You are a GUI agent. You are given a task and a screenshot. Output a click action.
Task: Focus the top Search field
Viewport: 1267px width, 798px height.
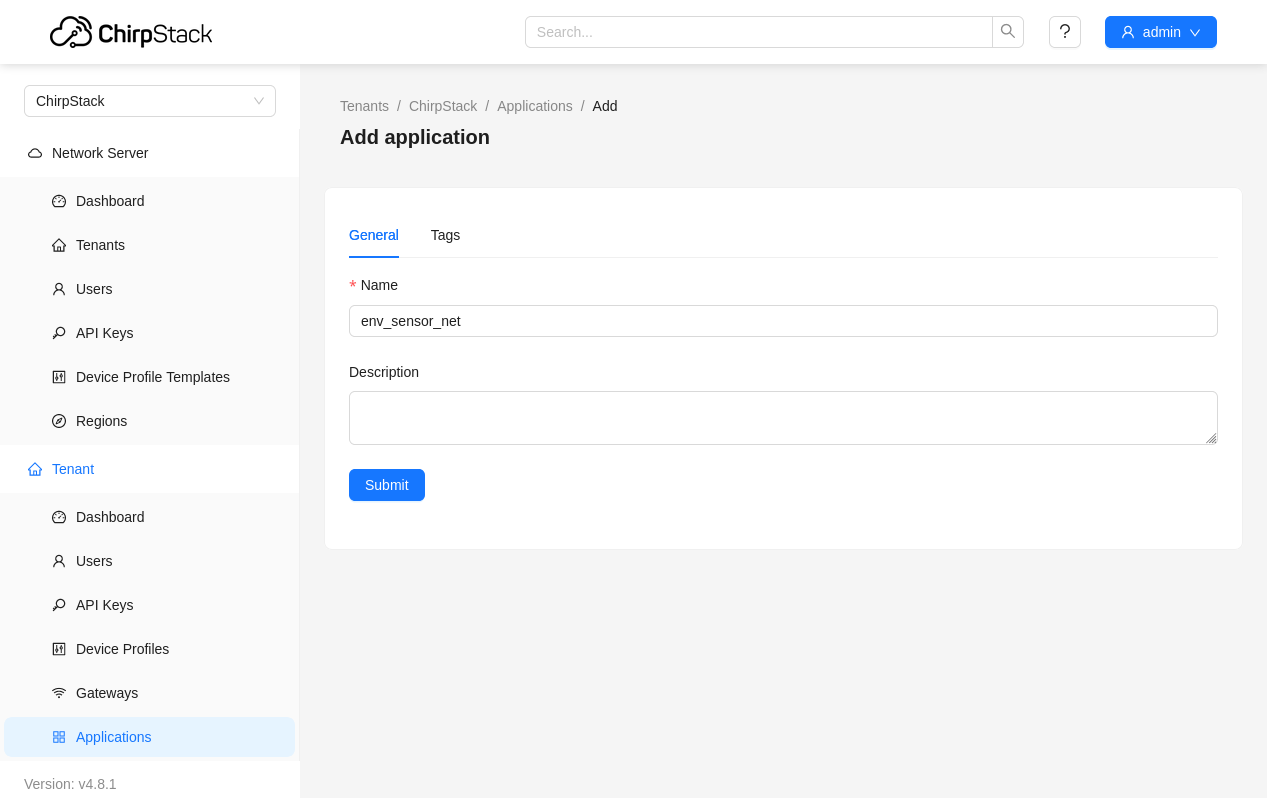(x=759, y=32)
